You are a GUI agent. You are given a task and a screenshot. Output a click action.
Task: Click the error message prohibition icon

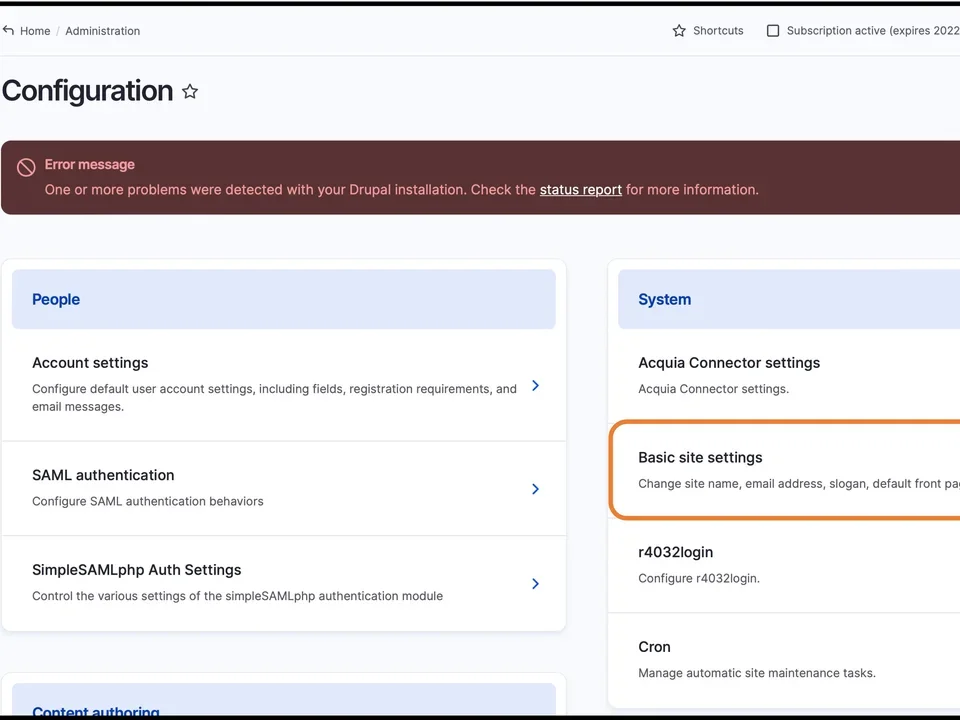coord(25,164)
